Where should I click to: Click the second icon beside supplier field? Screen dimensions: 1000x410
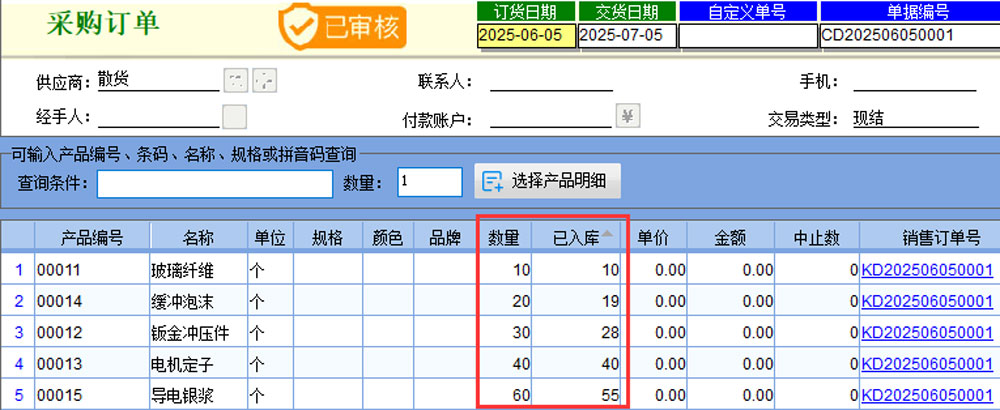(x=263, y=81)
